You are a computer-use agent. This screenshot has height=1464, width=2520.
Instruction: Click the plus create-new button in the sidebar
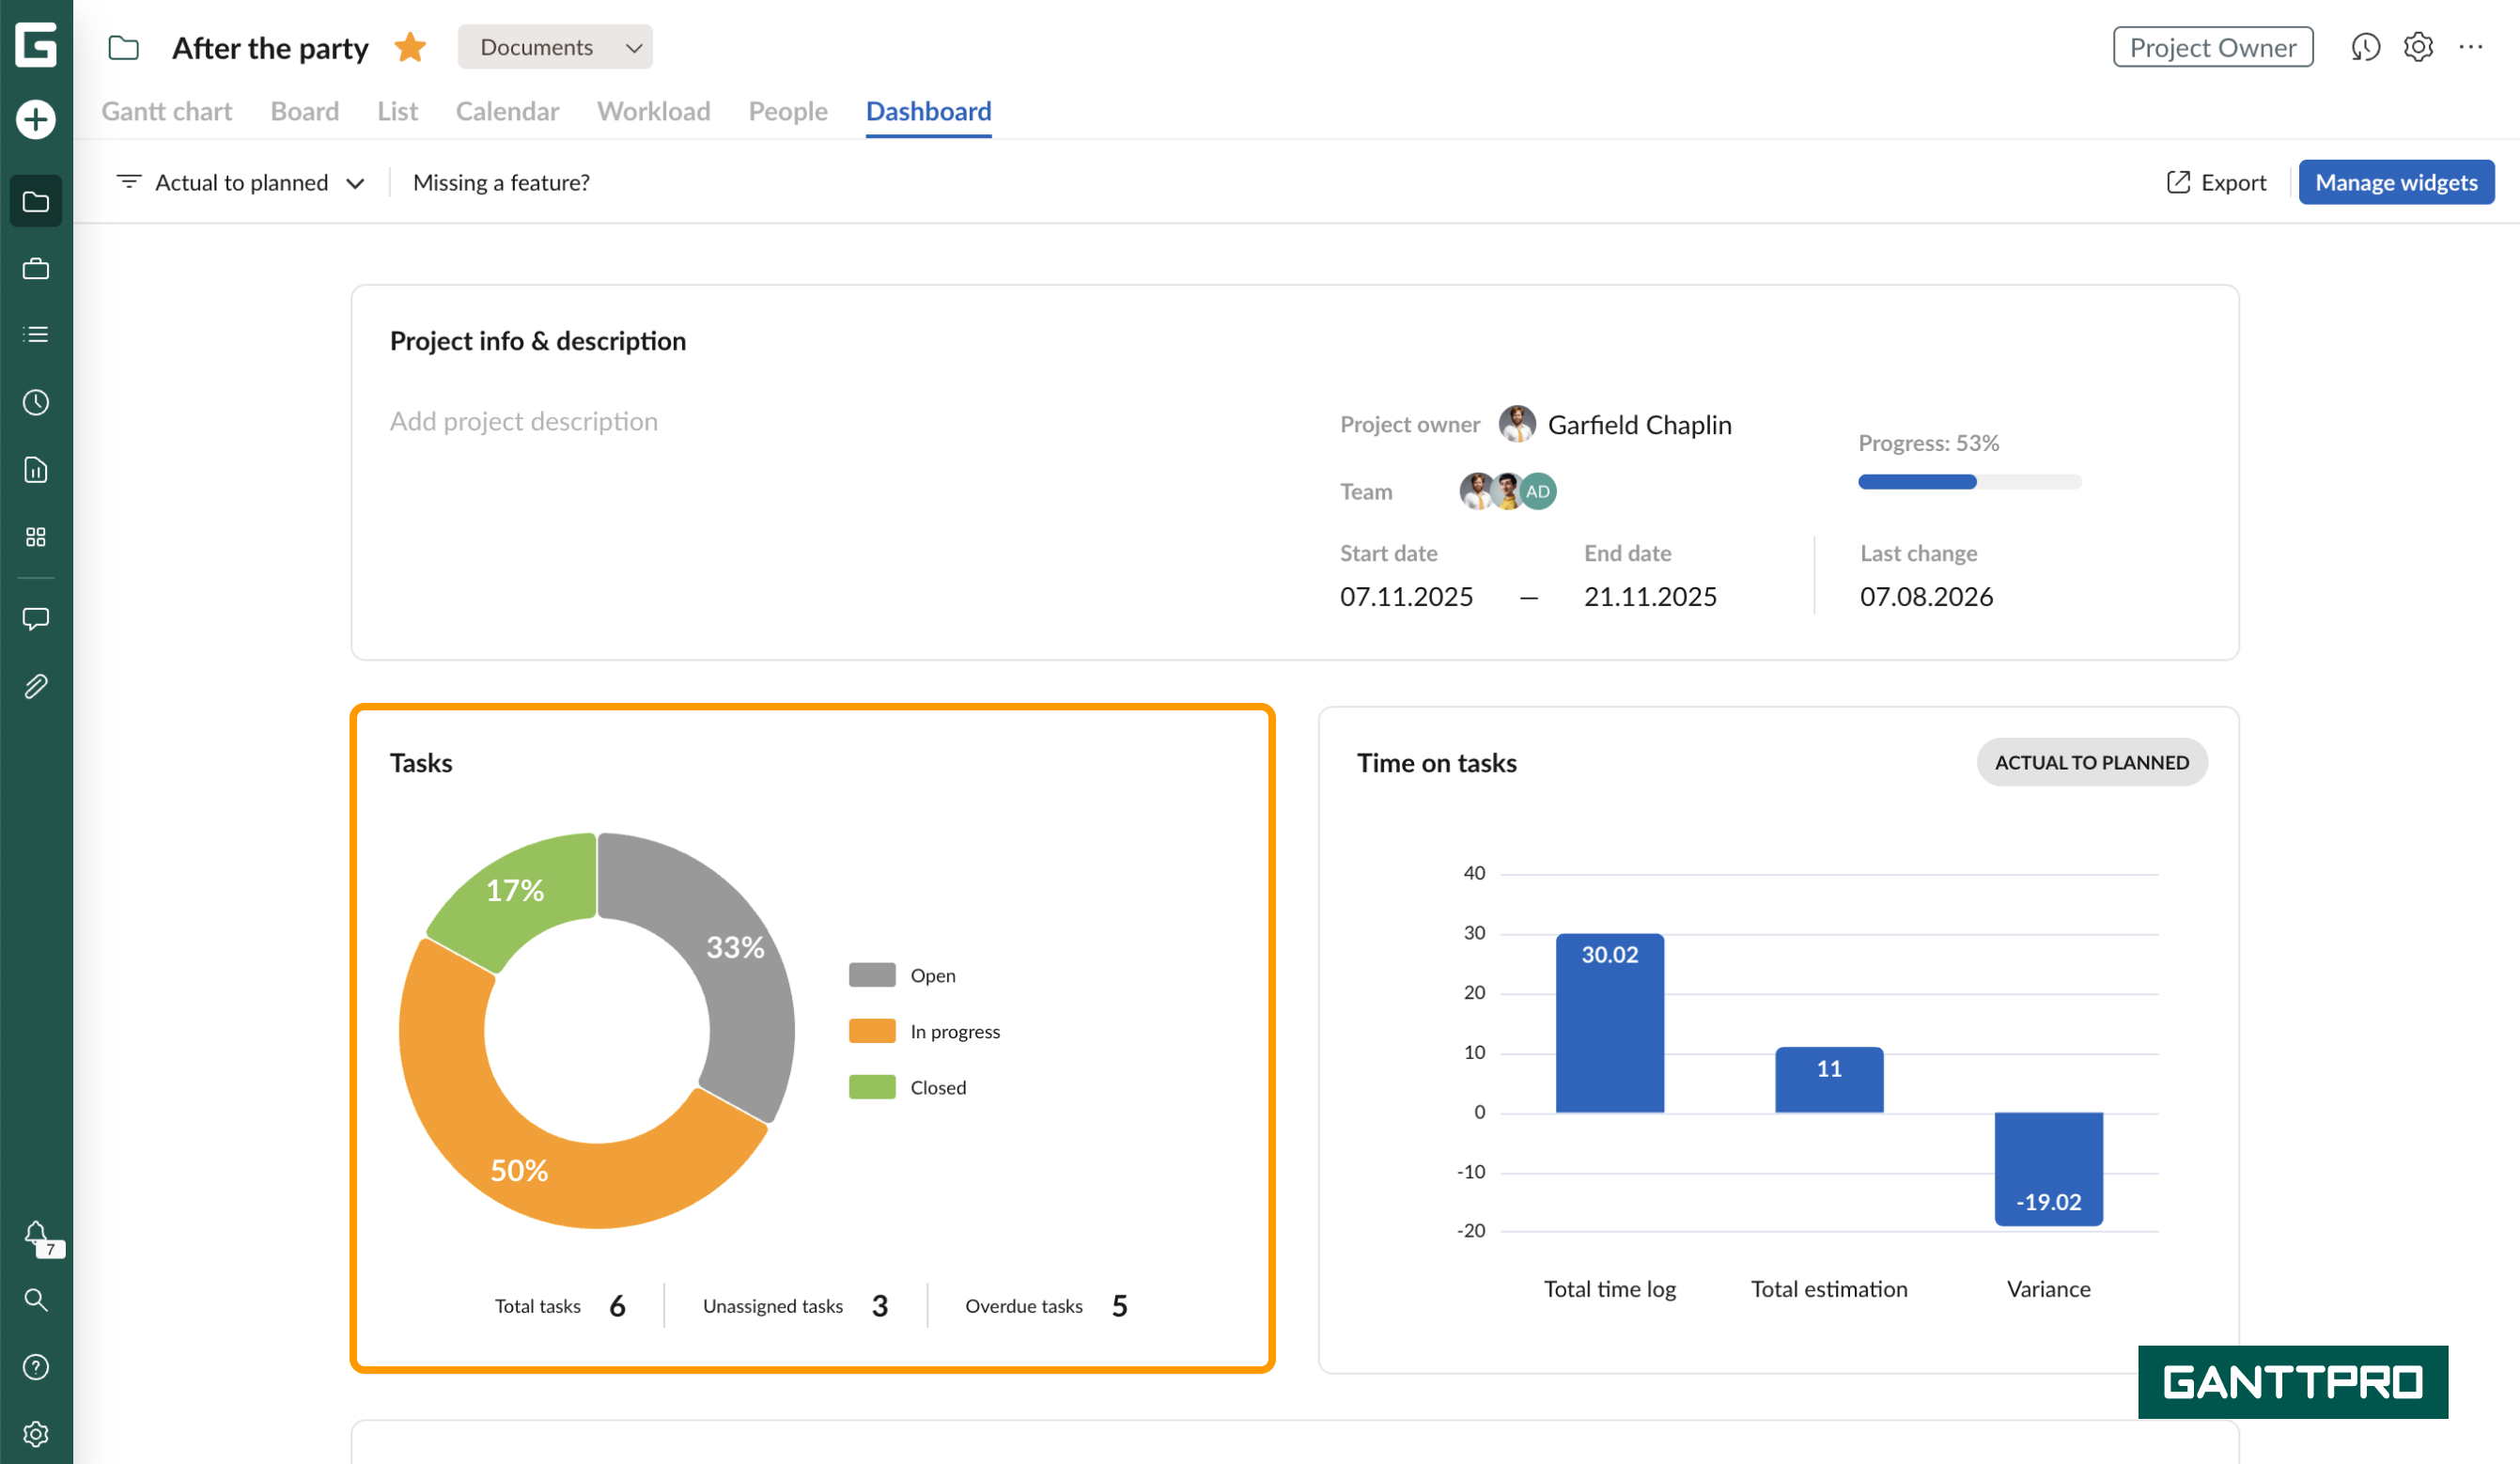pos(36,120)
